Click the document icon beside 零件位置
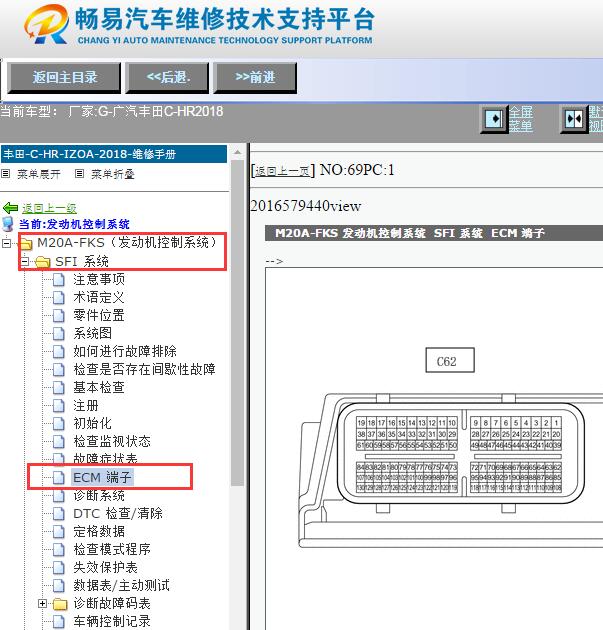Viewport: 603px width, 630px height. 59,316
